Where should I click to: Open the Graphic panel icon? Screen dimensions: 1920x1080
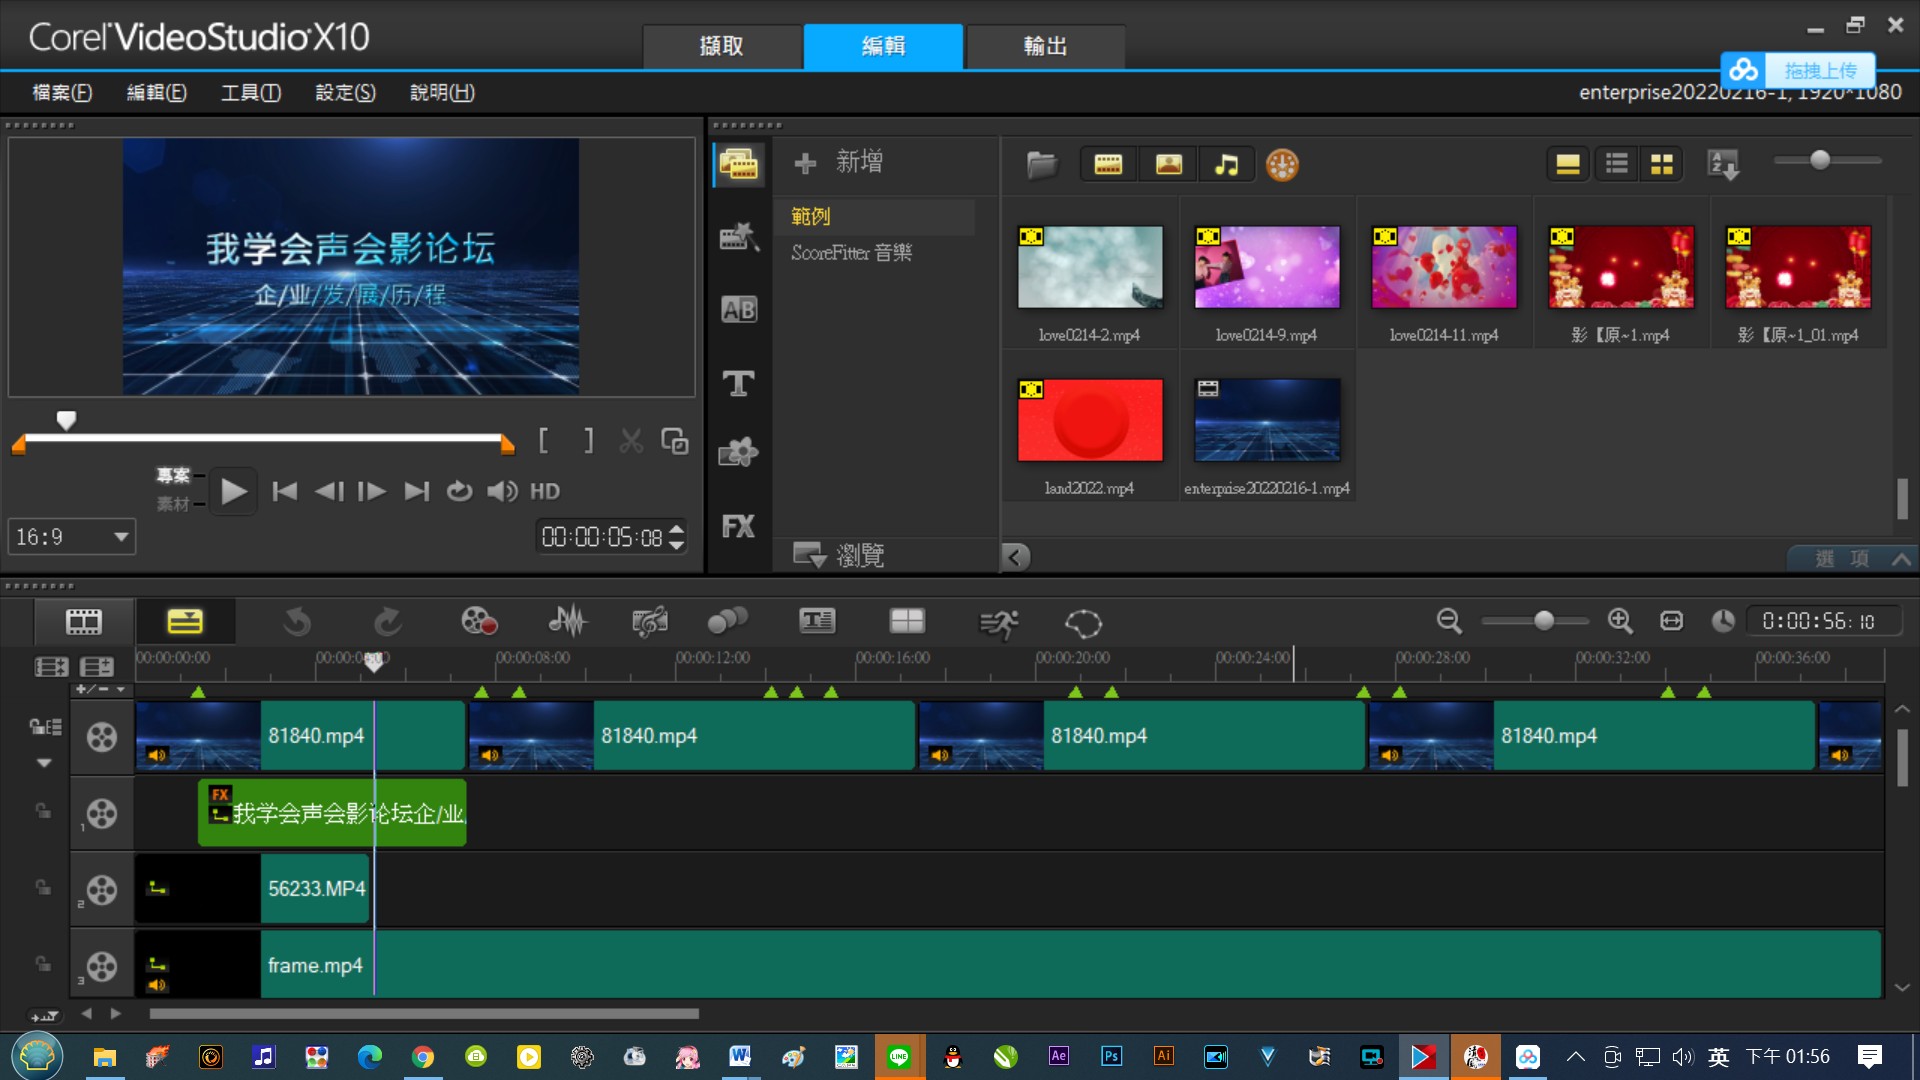pos(739,453)
